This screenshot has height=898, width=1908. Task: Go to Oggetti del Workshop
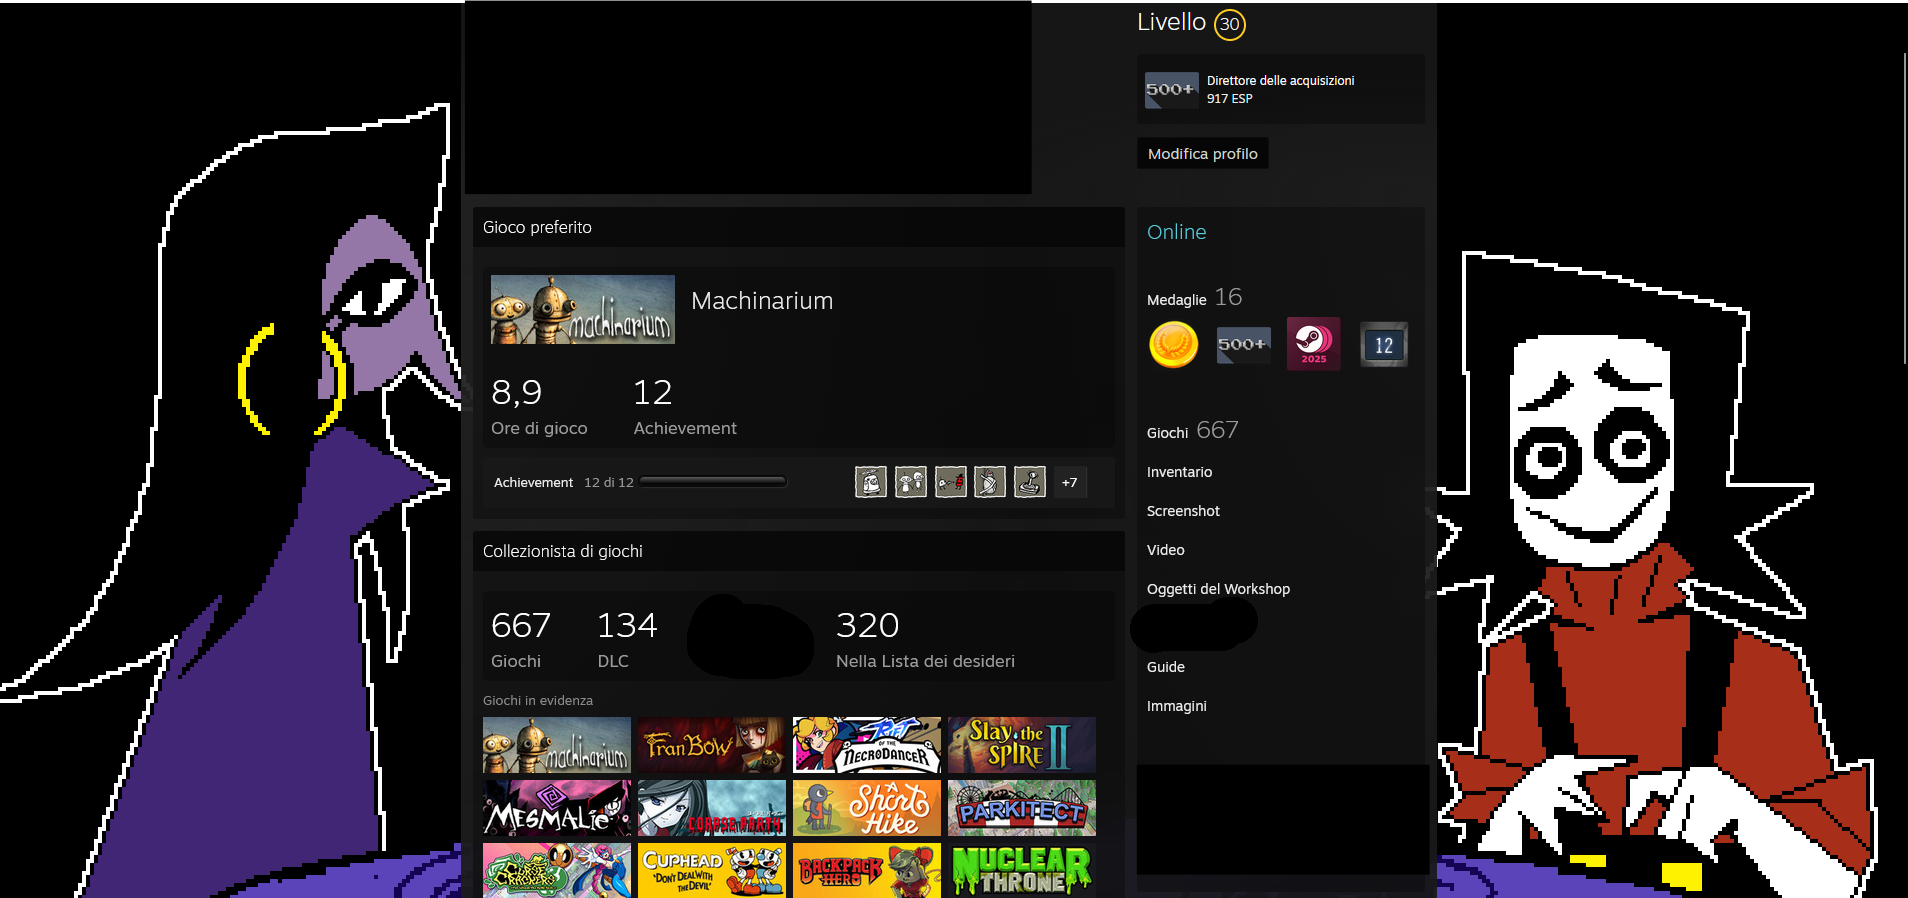pos(1218,589)
